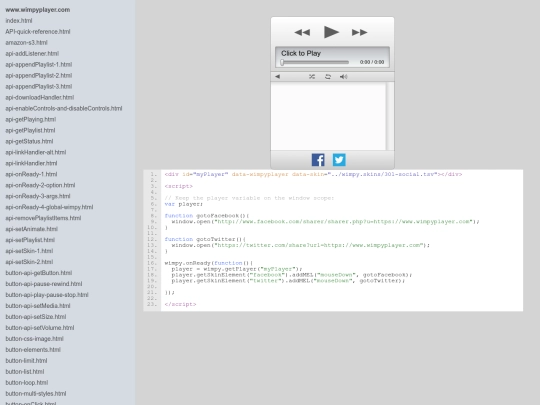
Task: Open button-api-setVolume.html
Action: click(40, 328)
